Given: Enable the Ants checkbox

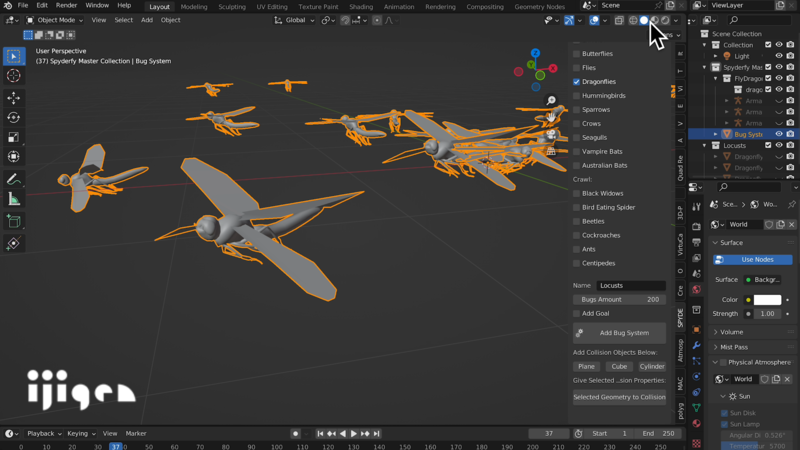Looking at the screenshot, I should click(x=577, y=249).
